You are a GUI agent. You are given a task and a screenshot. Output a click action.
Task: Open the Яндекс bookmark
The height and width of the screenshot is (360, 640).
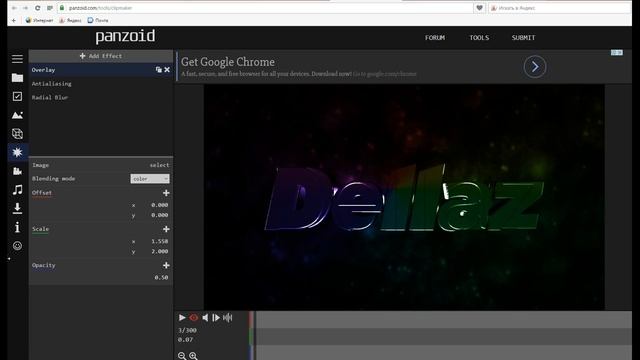tap(70, 20)
